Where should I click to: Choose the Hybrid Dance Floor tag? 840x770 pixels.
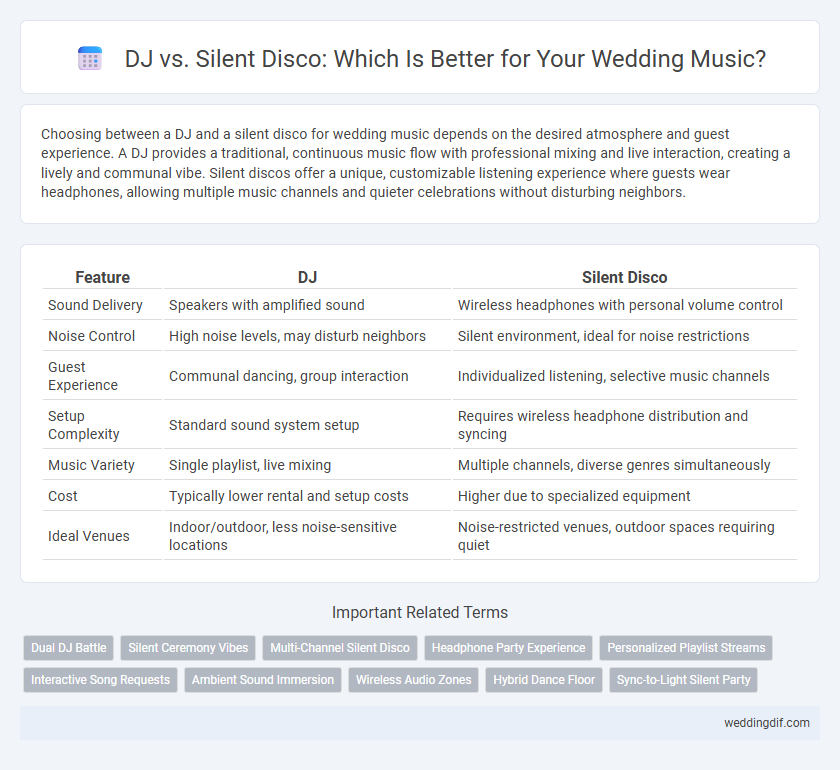coord(544,680)
